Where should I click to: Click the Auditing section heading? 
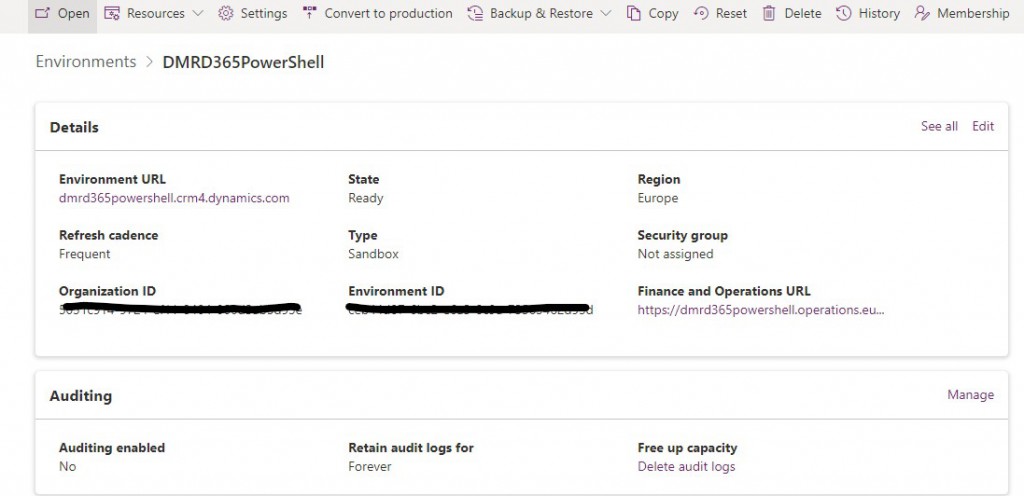point(81,396)
